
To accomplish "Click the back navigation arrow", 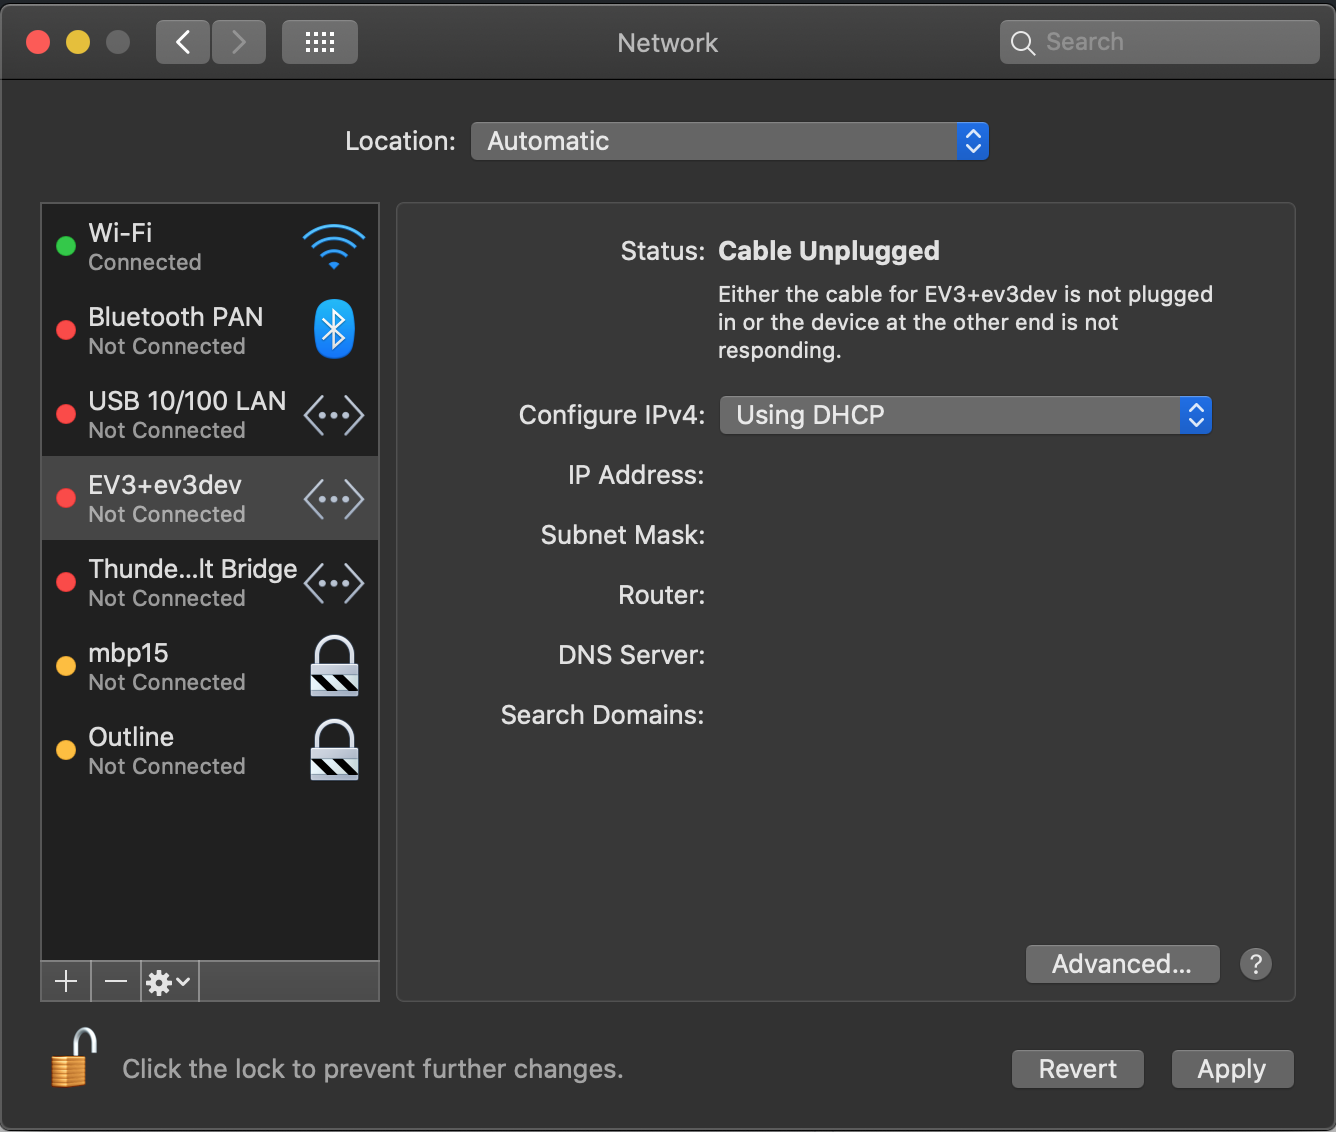I will (x=182, y=41).
